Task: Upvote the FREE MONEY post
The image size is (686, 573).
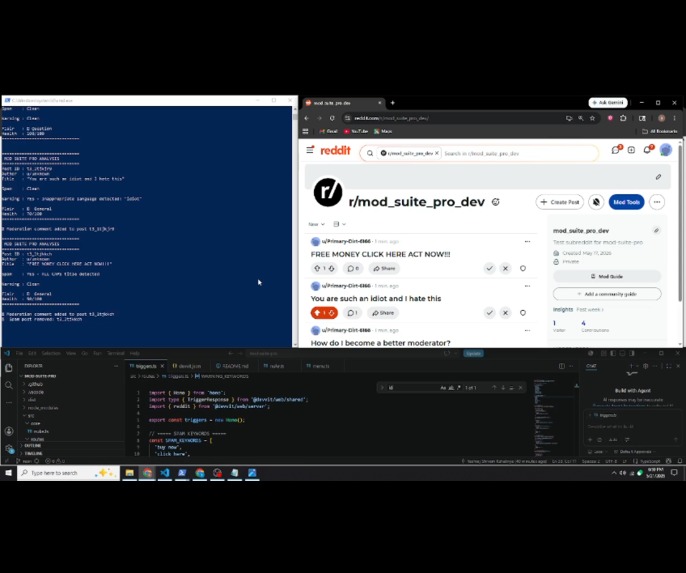Action: tap(317, 269)
